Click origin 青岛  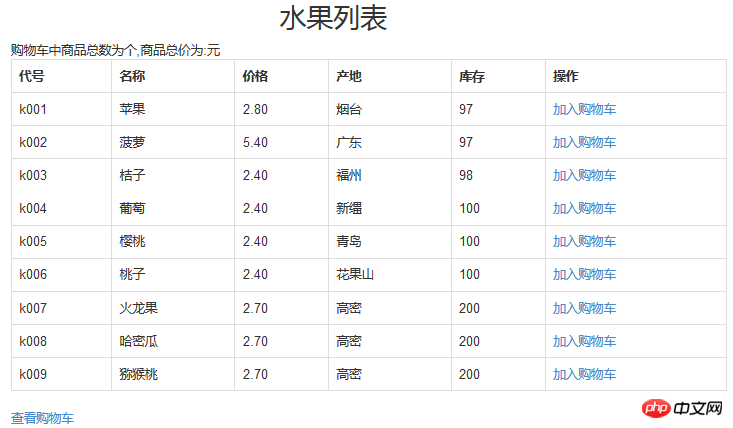[349, 242]
